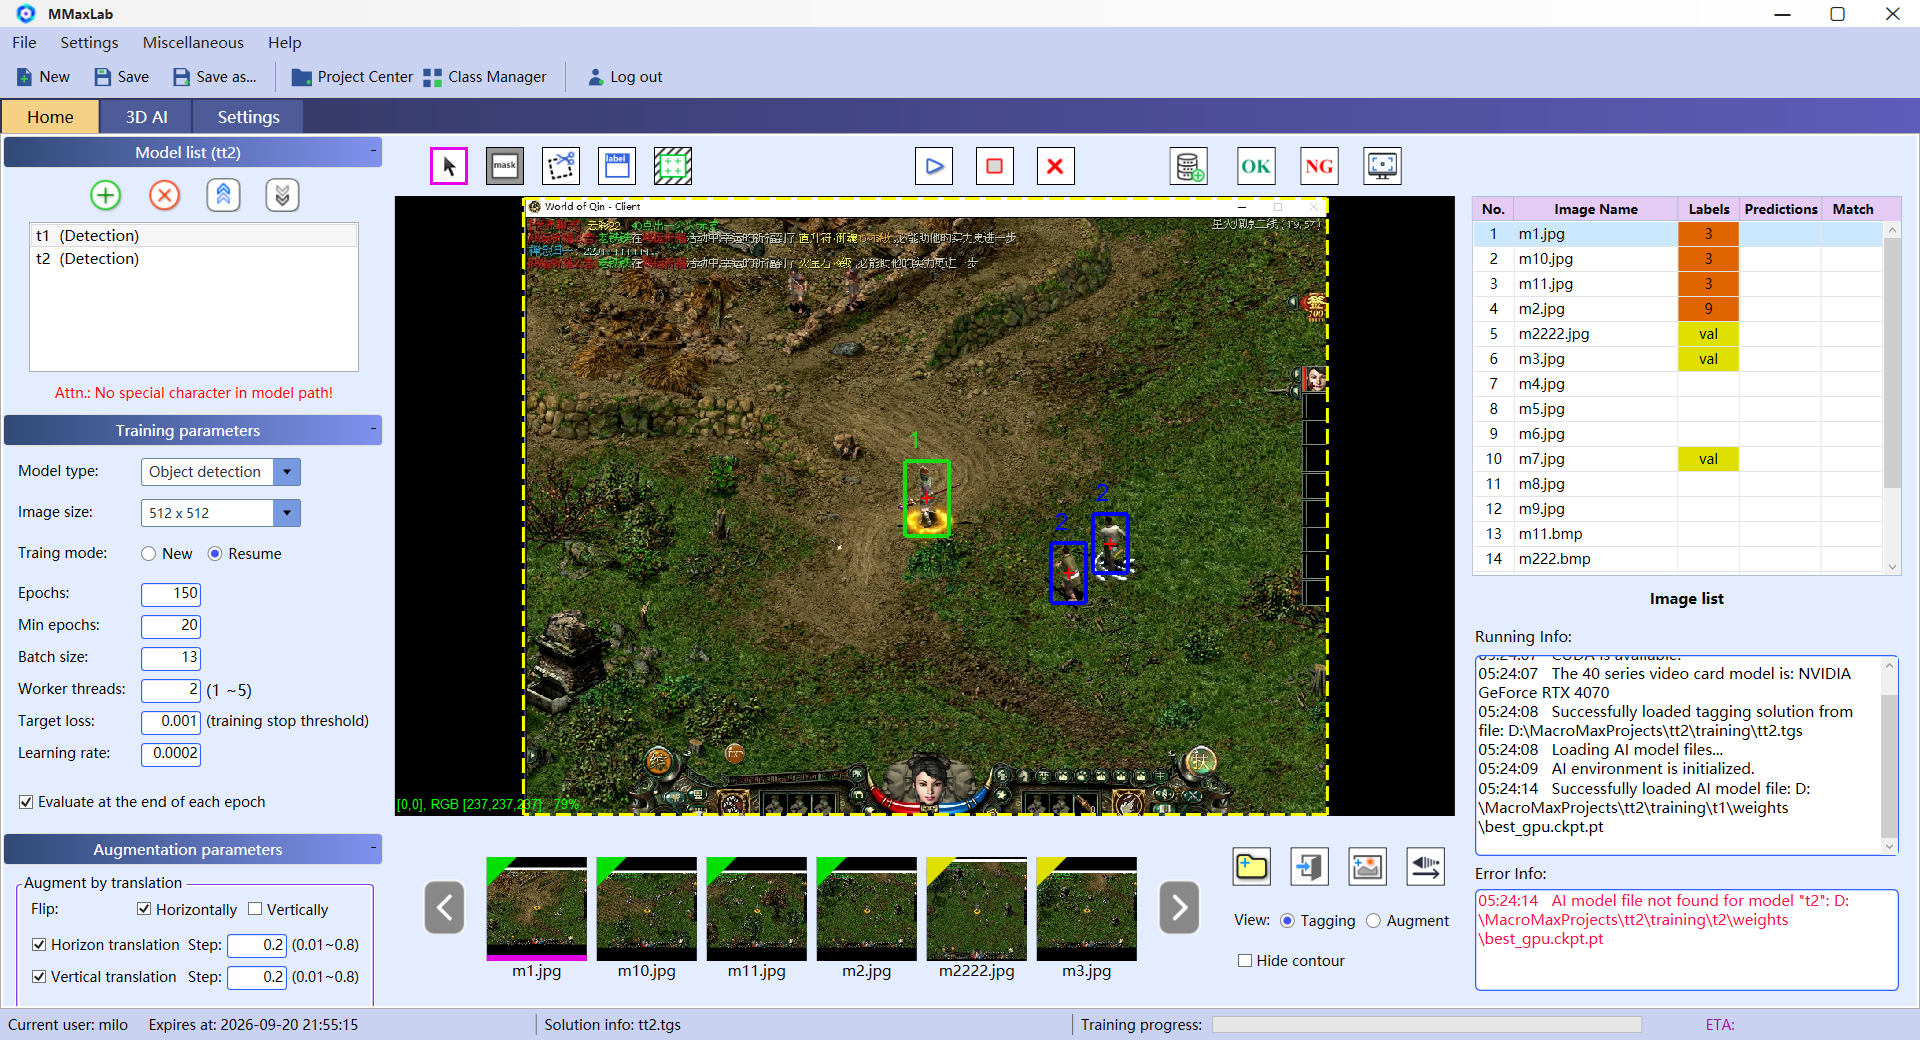This screenshot has width=1920, height=1040.
Task: Open Project Center
Action: 352,77
